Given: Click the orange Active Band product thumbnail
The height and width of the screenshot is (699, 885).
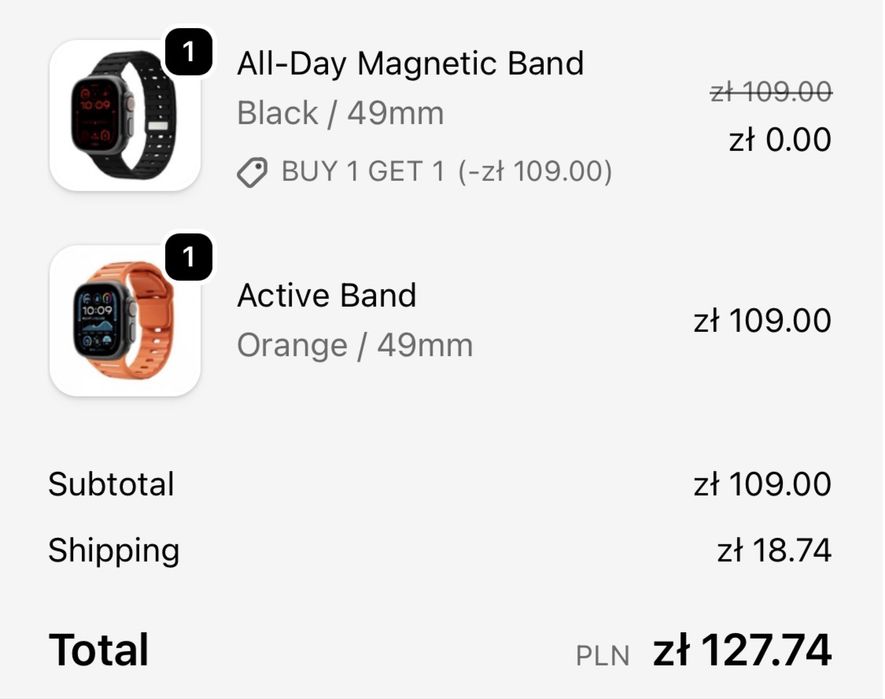Looking at the screenshot, I should [123, 322].
